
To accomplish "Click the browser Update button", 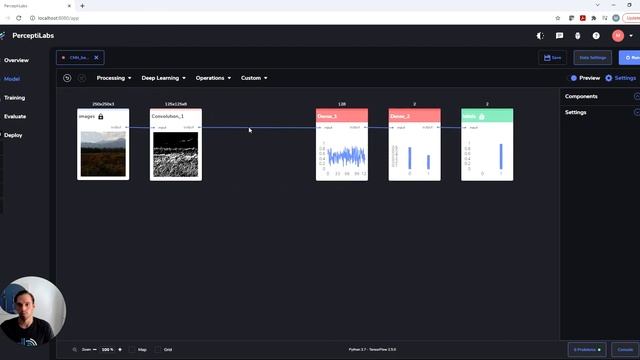I will coord(631,18).
